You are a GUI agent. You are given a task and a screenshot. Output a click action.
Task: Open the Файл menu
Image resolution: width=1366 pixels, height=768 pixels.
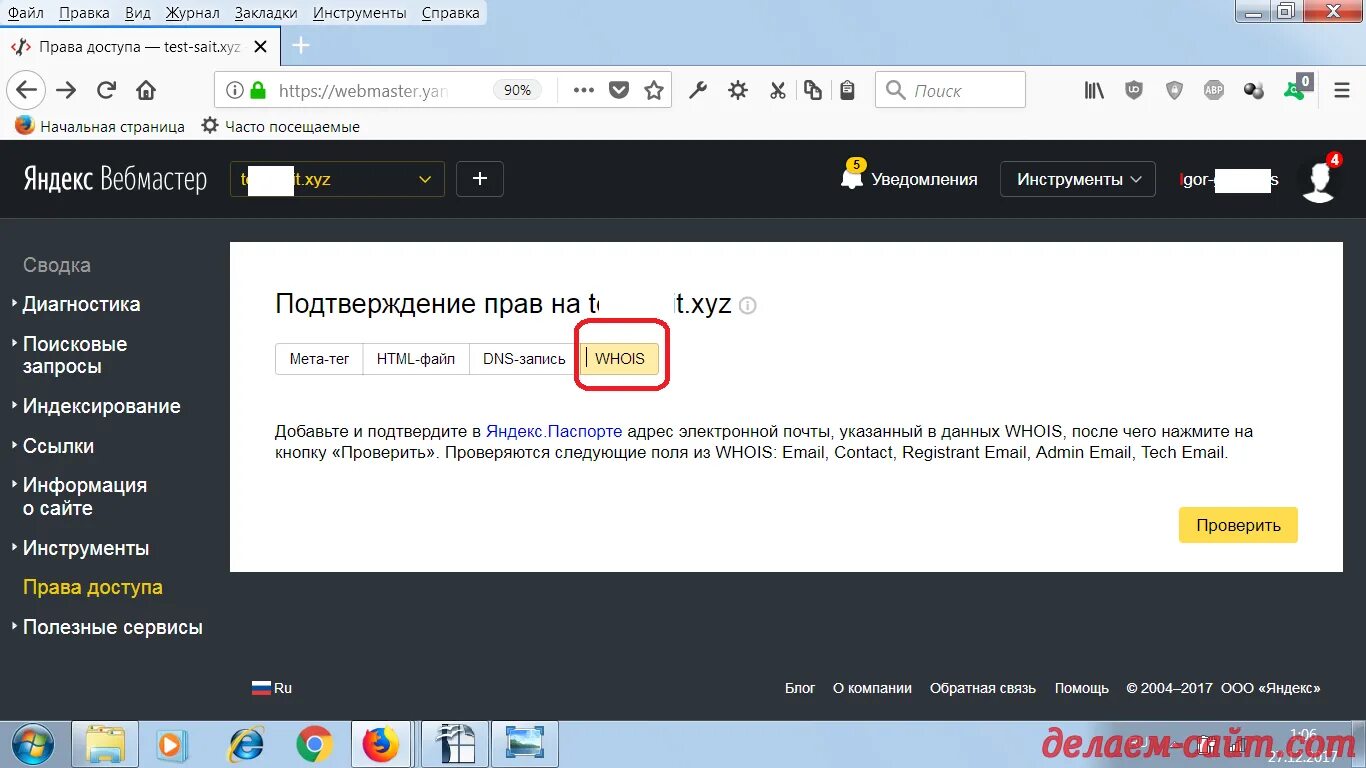pos(25,13)
